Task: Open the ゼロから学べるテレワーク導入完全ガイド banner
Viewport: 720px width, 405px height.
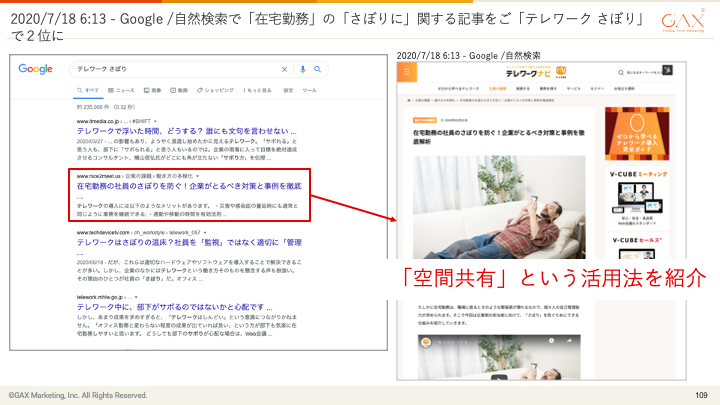Action: [x=637, y=134]
